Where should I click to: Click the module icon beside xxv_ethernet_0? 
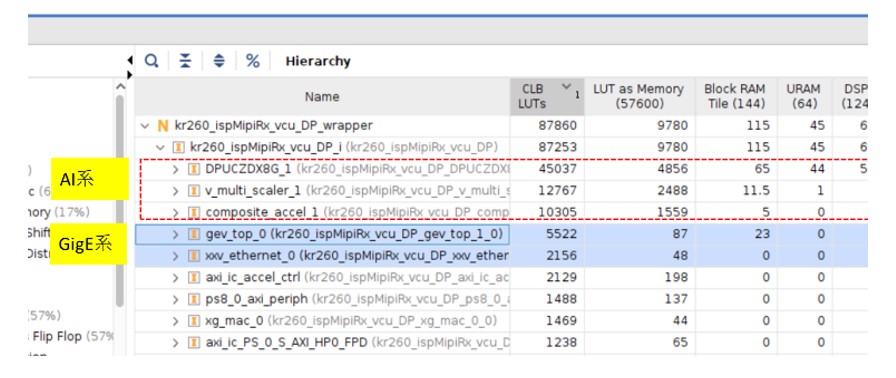tap(194, 256)
